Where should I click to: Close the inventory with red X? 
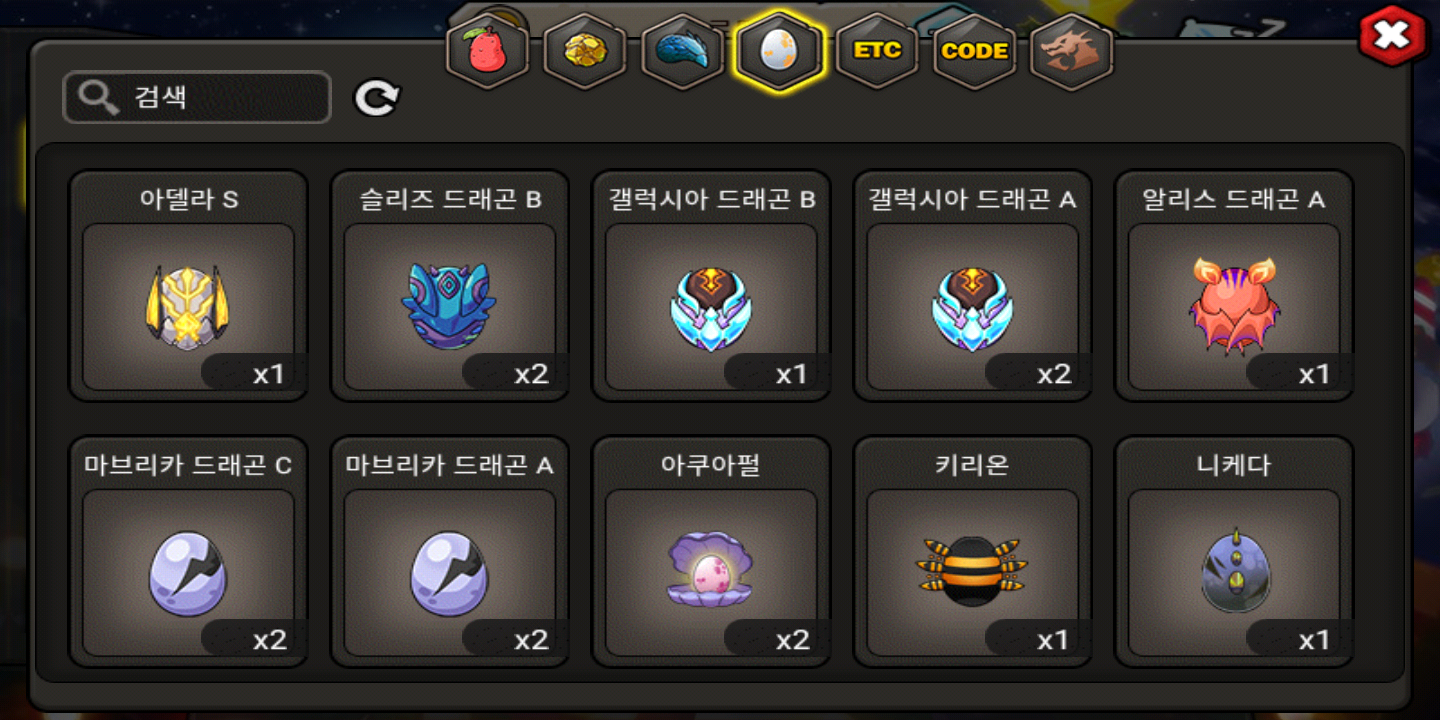(x=1391, y=36)
